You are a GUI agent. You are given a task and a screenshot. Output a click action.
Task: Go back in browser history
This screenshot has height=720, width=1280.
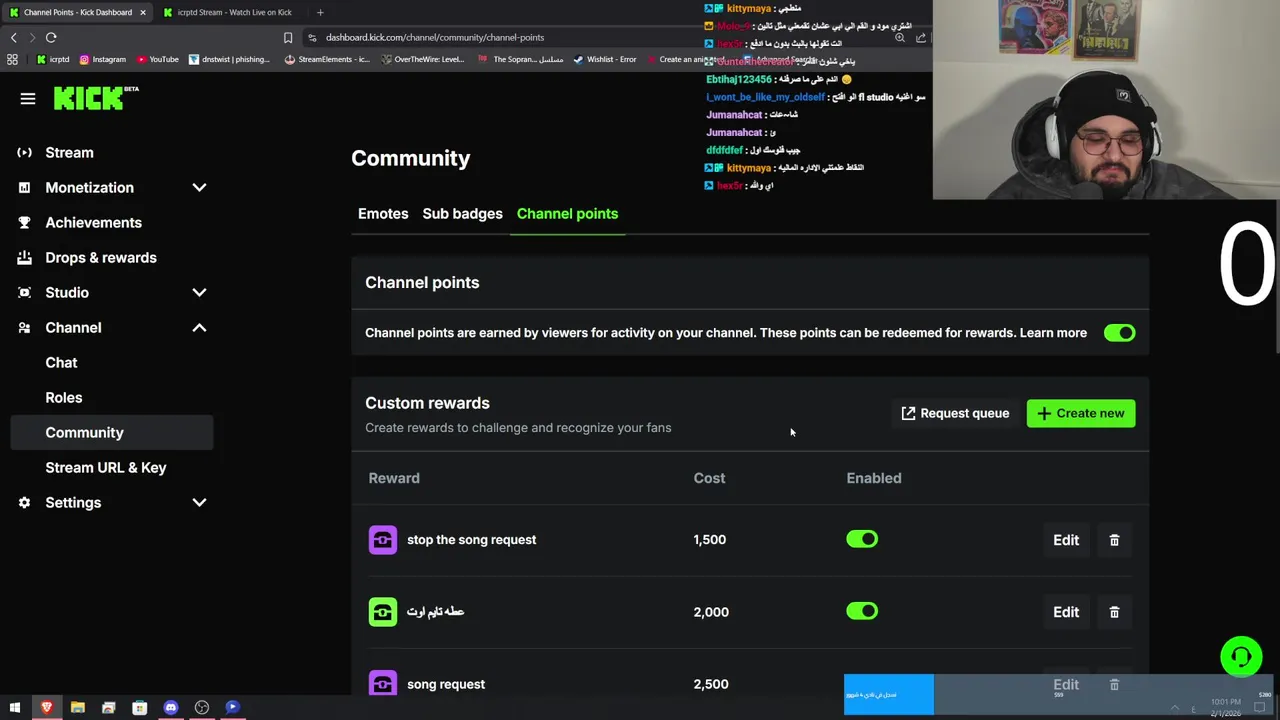(13, 37)
